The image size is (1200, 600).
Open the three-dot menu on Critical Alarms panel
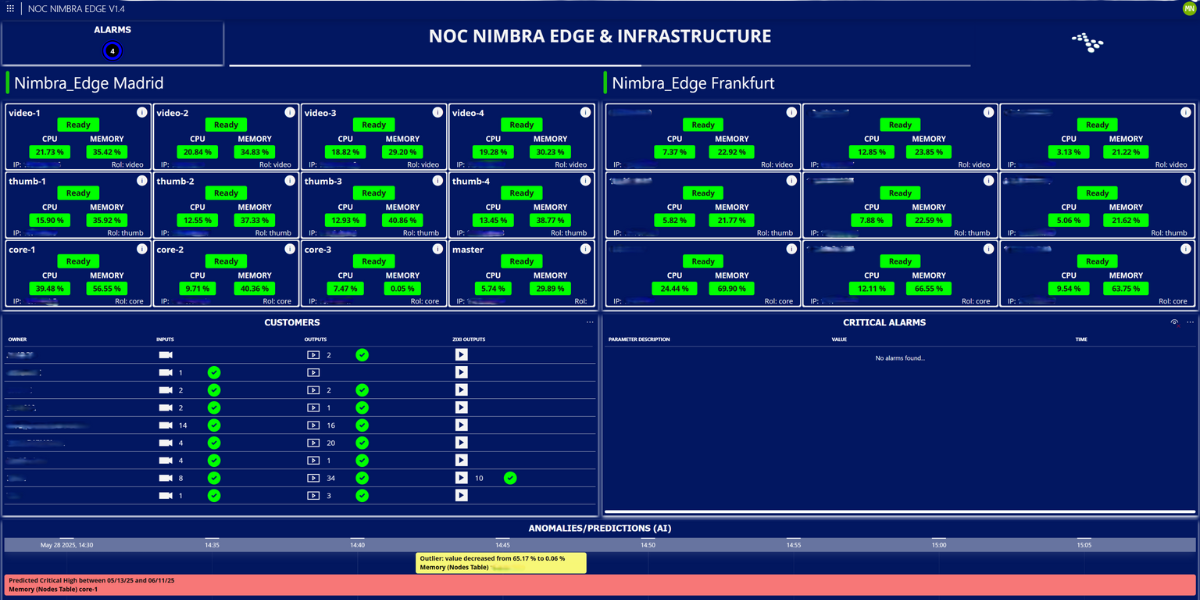click(x=1190, y=322)
